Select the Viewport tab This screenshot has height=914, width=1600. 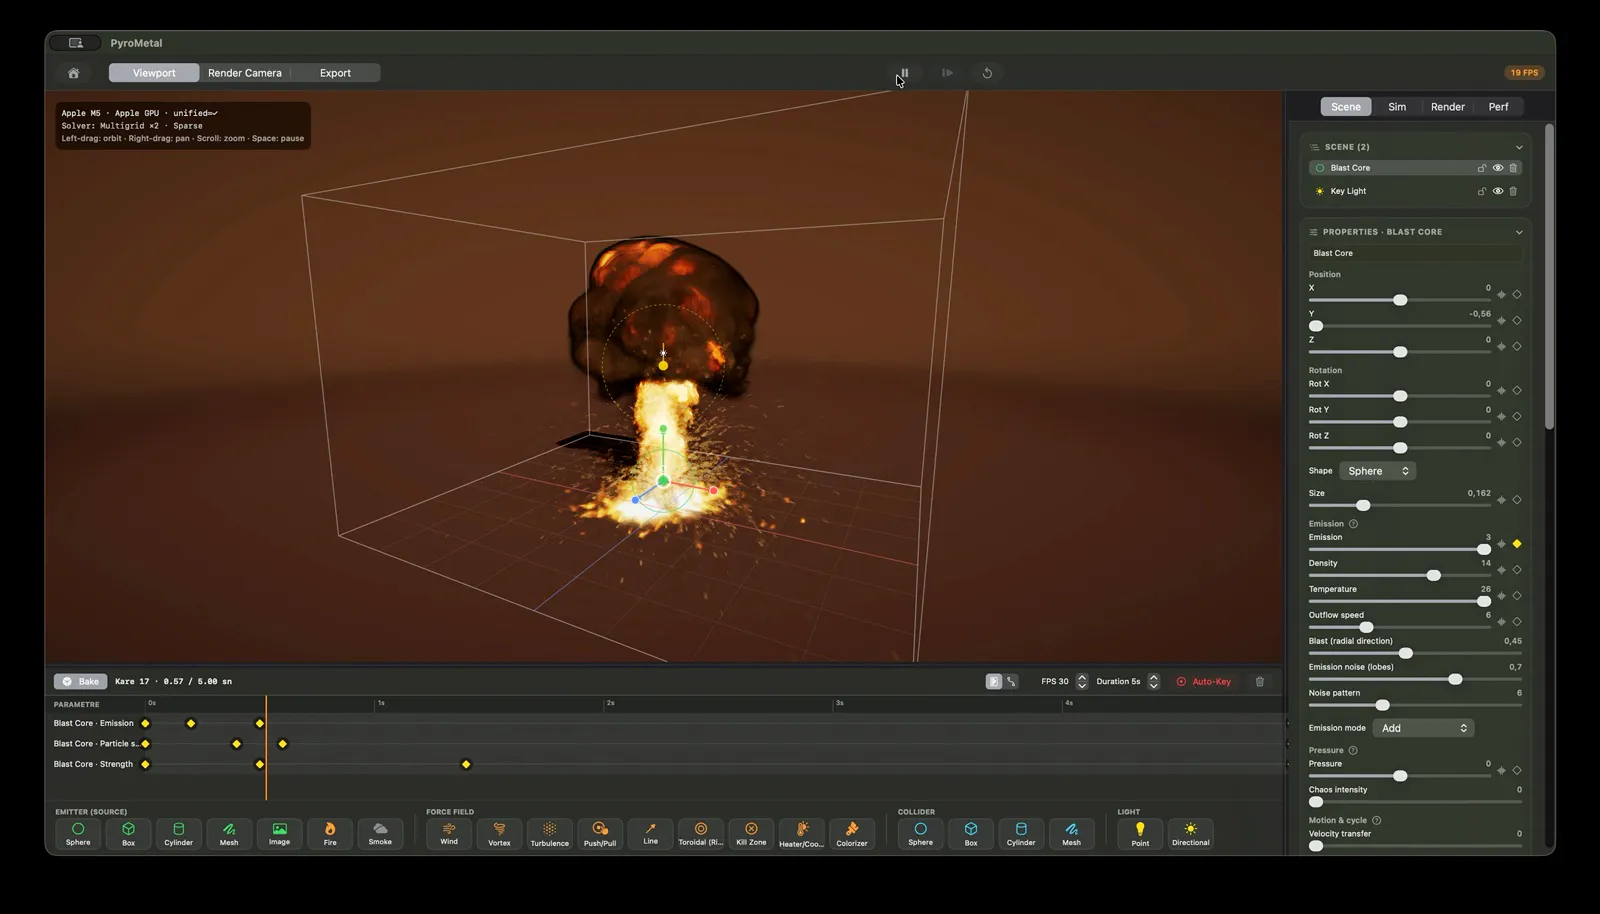pos(154,73)
